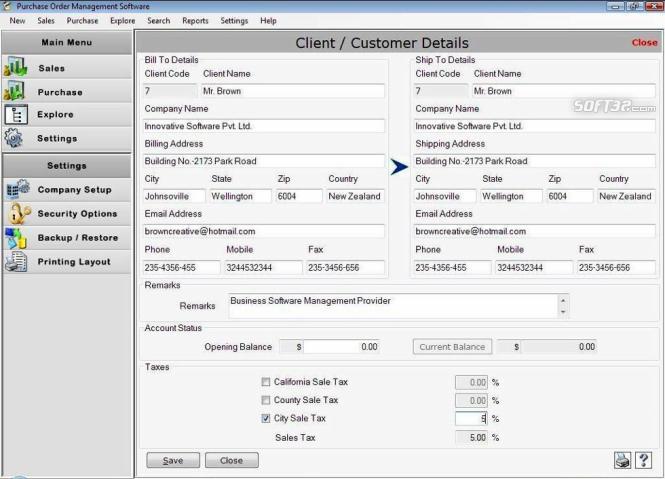Open the Help menu
Image resolution: width=665 pixels, height=479 pixels.
[268, 21]
